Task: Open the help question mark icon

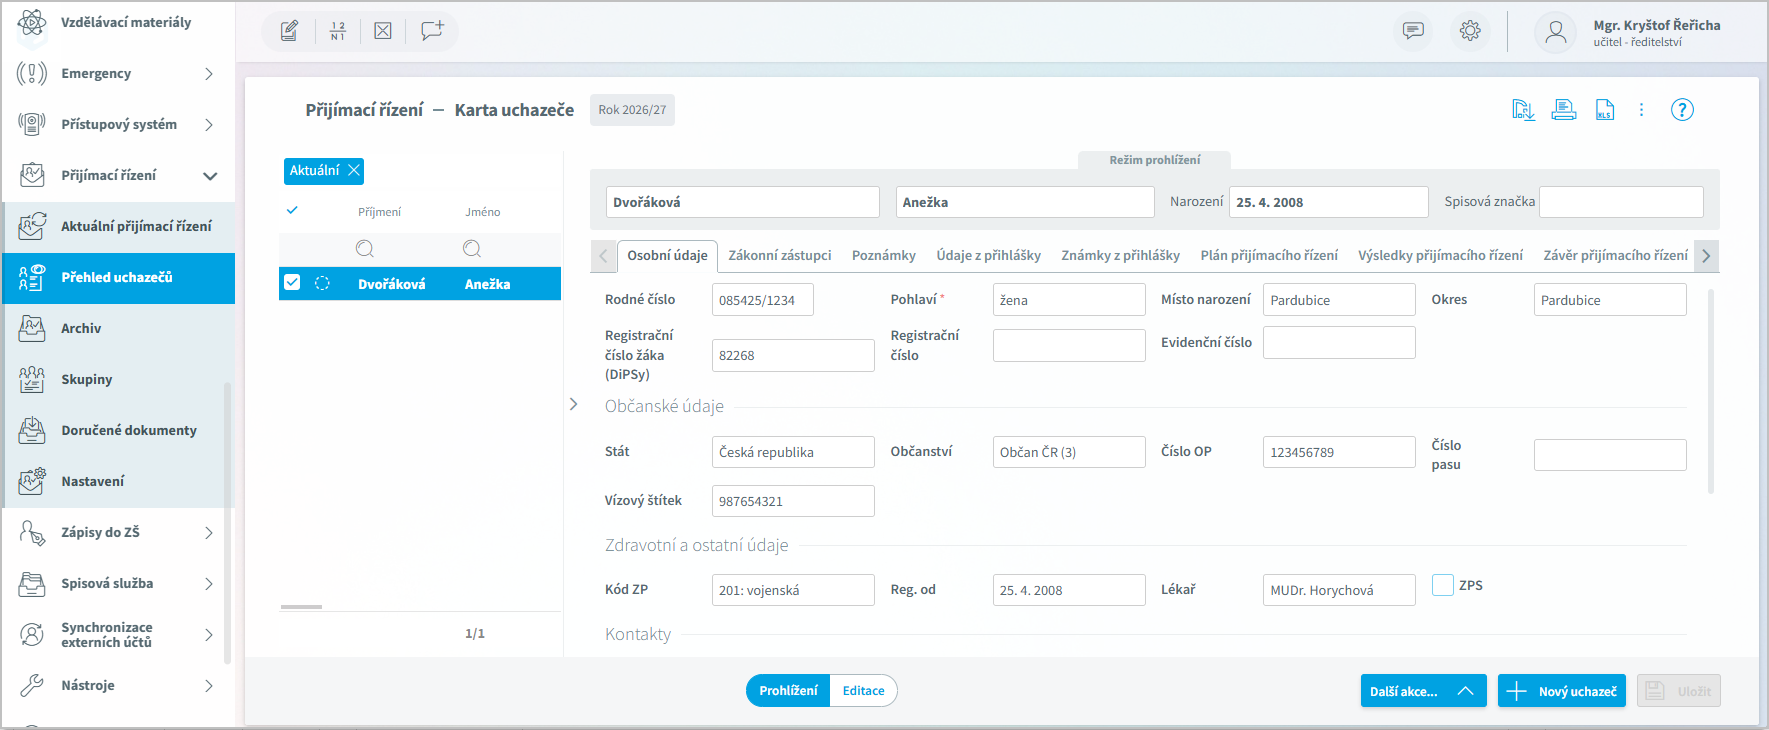Action: pos(1681,110)
